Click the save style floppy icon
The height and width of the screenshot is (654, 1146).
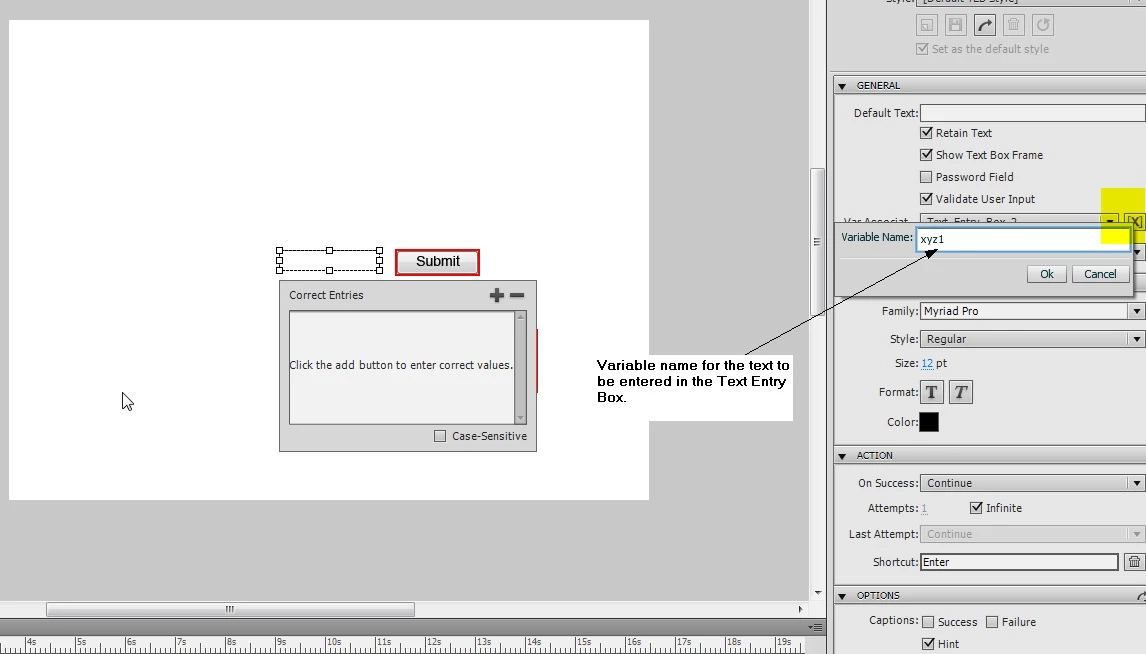pos(955,25)
